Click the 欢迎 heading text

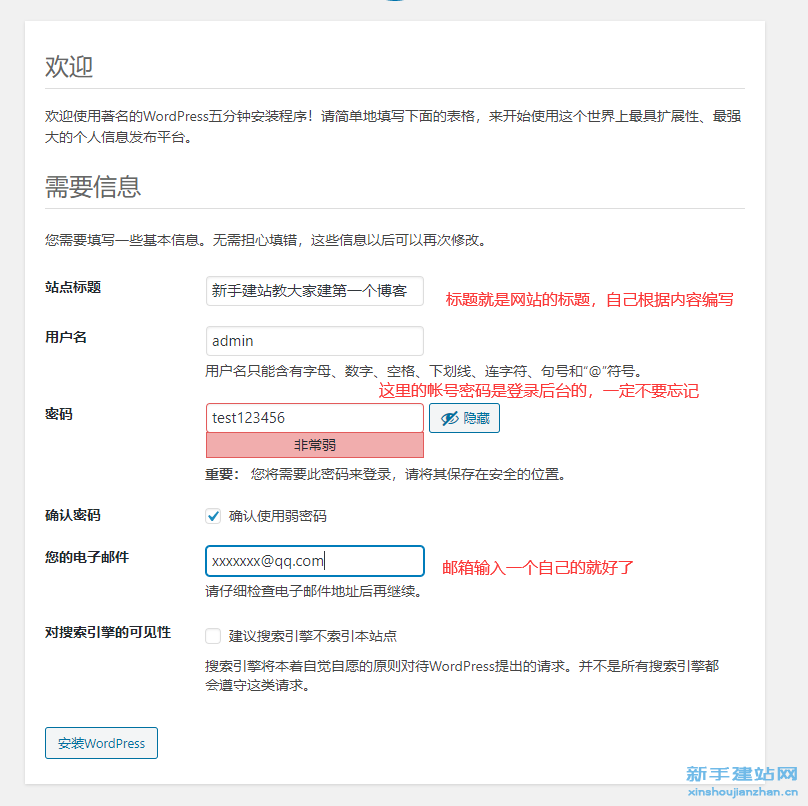[x=69, y=67]
